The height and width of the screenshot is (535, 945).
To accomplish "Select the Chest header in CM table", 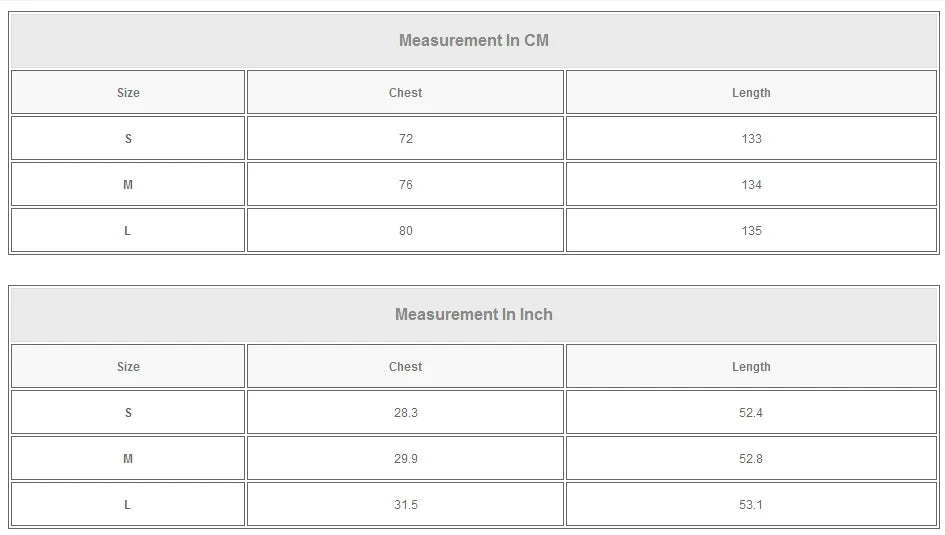I will click(x=405, y=93).
